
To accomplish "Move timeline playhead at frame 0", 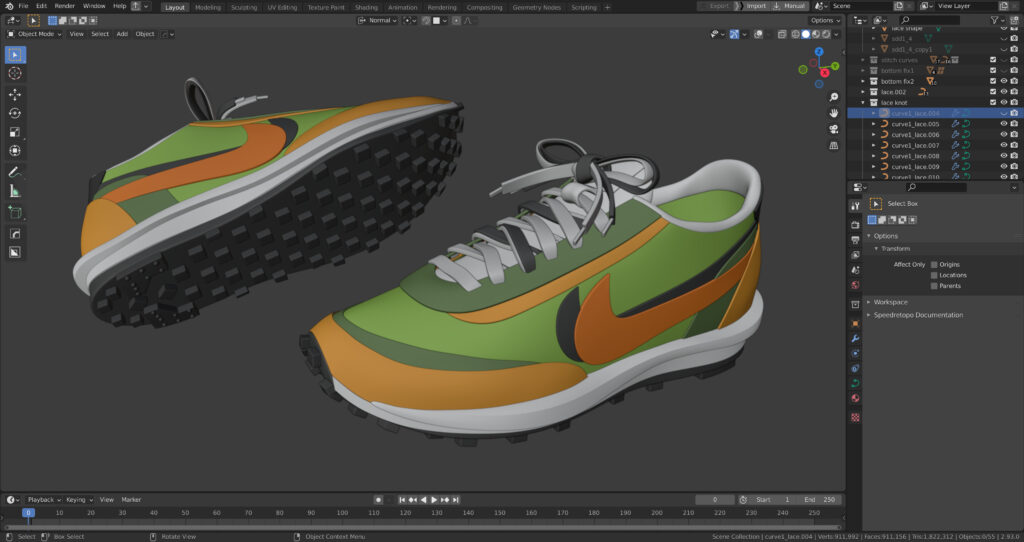I will click(x=28, y=513).
